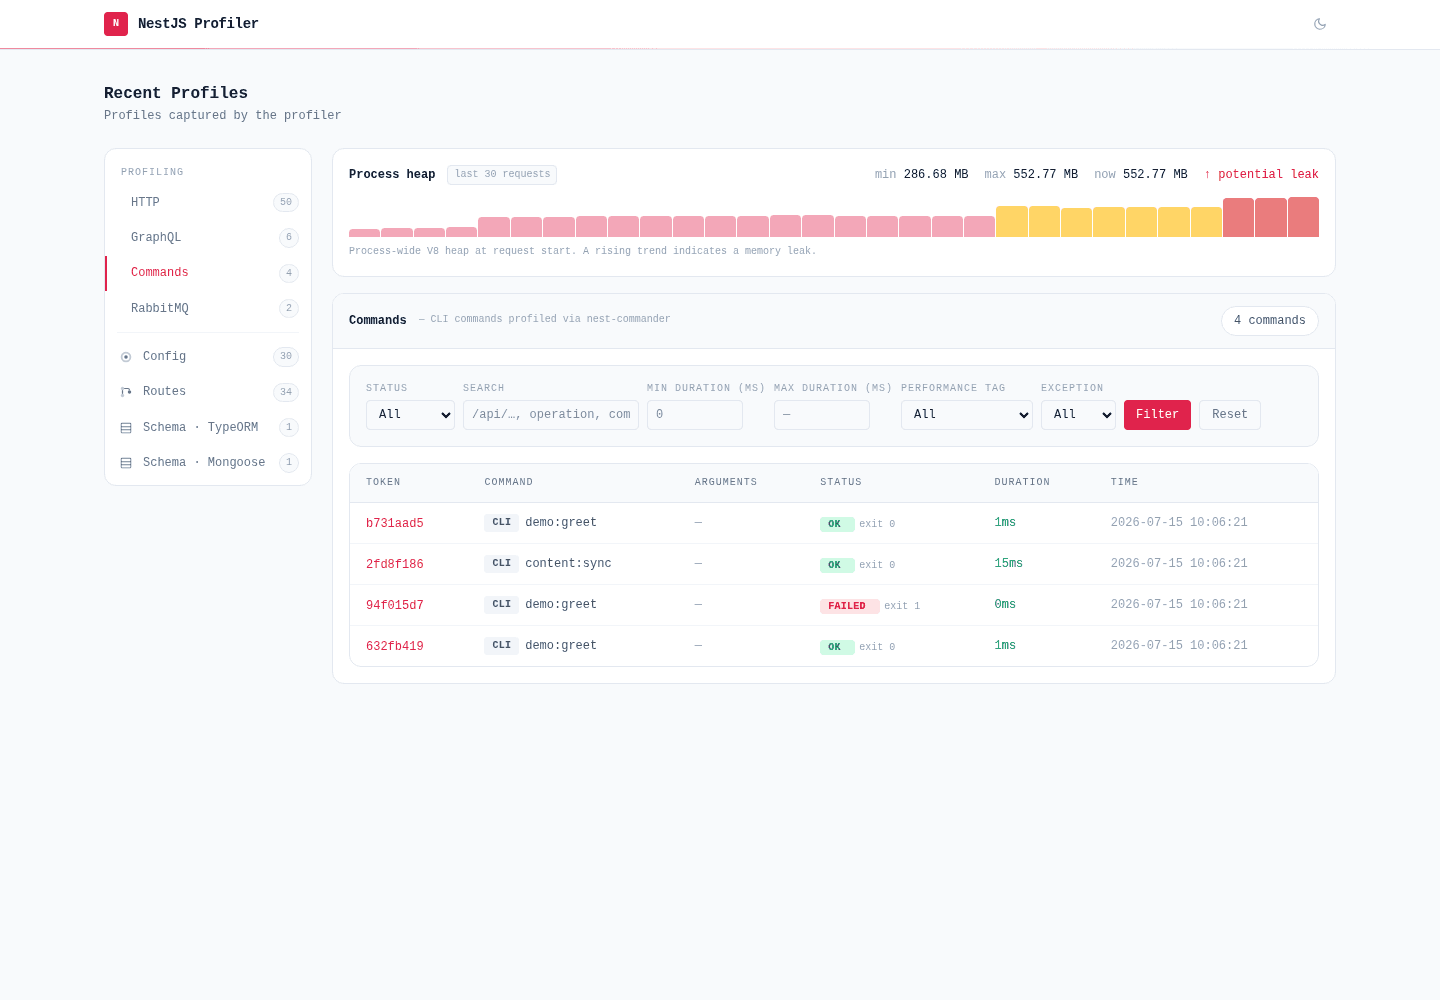Click the Command column header
This screenshot has height=1000, width=1440.
tap(509, 483)
